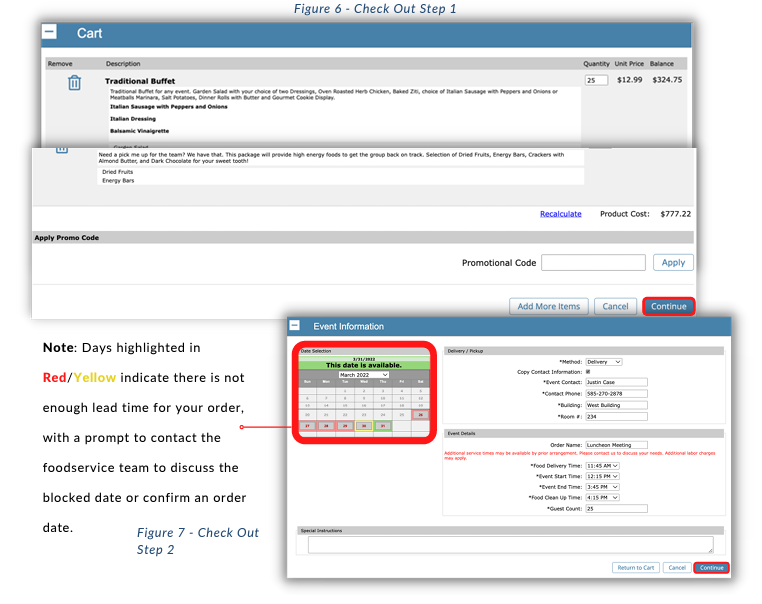
Task: Click the Recalculate link
Action: tap(560, 214)
